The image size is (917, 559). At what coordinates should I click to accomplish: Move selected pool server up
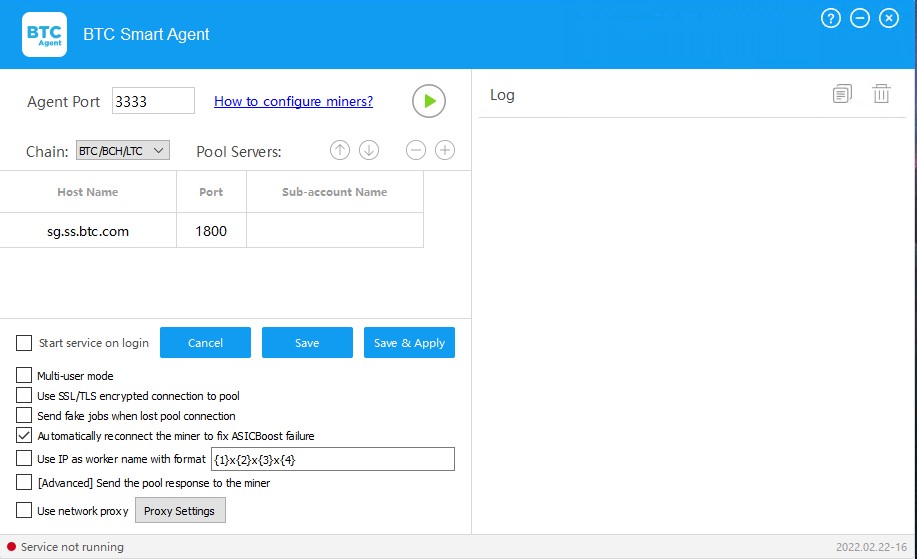click(x=340, y=150)
